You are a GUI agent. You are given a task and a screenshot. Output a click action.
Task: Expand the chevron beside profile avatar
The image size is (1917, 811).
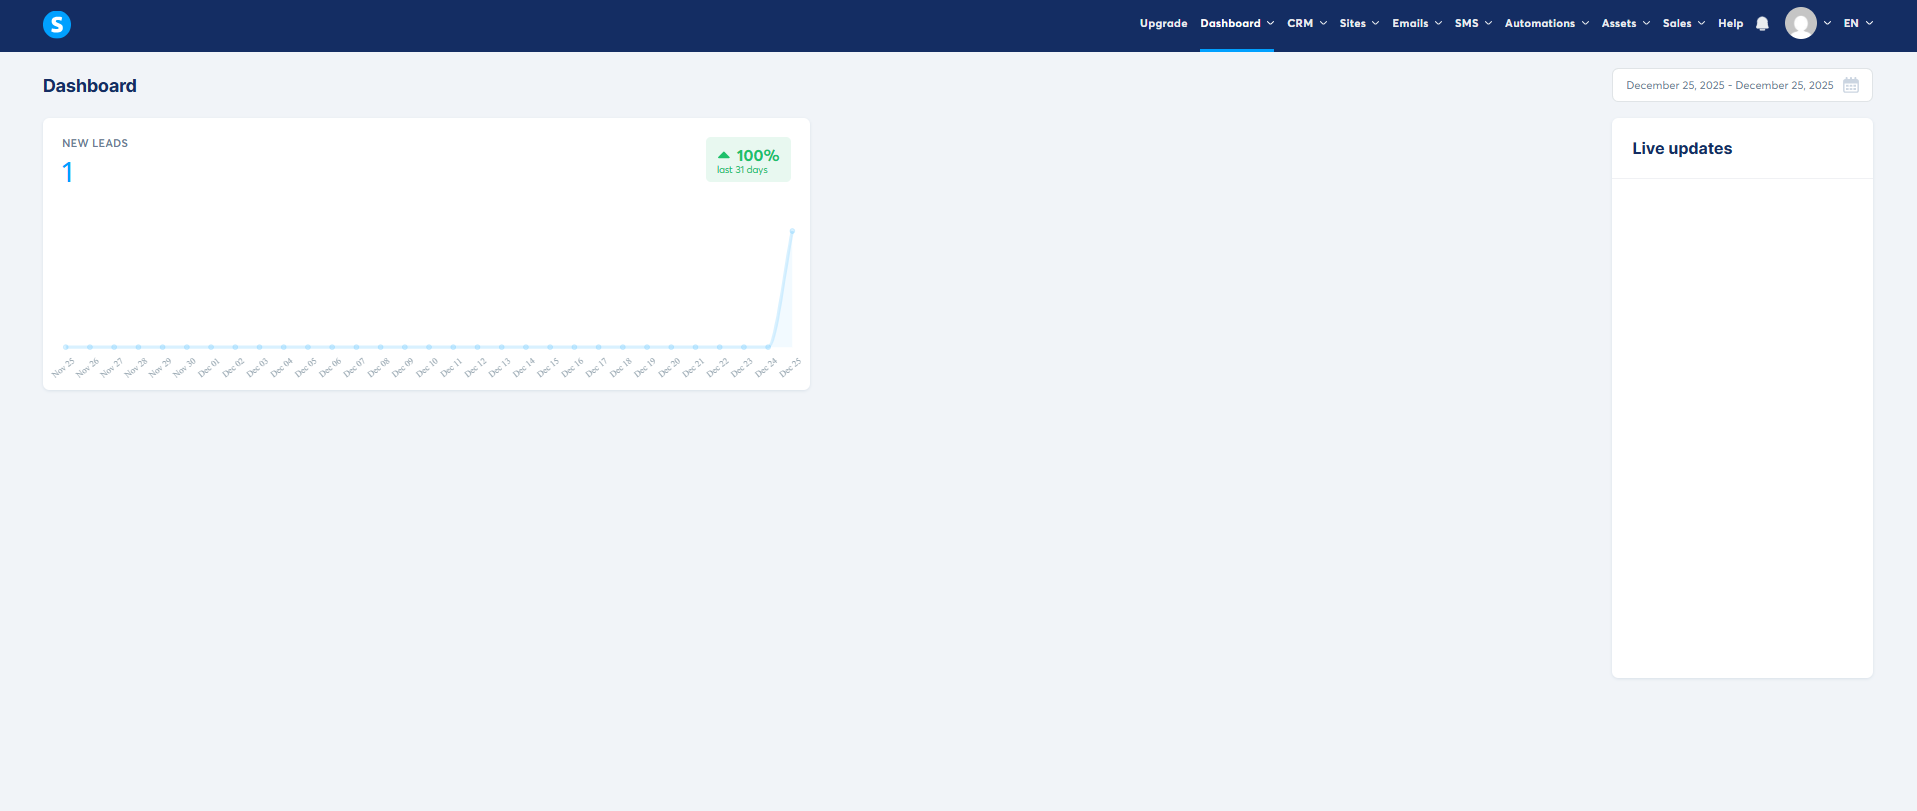1827,23
